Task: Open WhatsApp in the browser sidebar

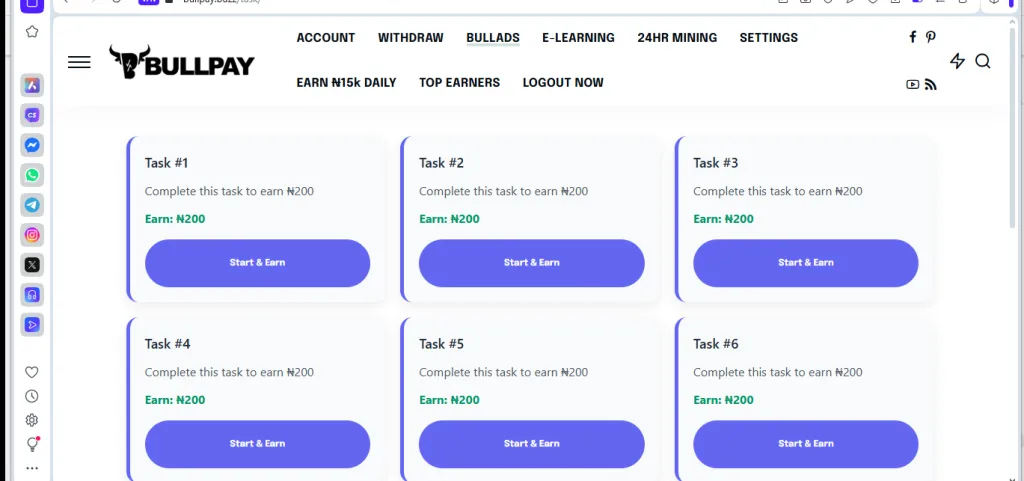Action: [32, 175]
